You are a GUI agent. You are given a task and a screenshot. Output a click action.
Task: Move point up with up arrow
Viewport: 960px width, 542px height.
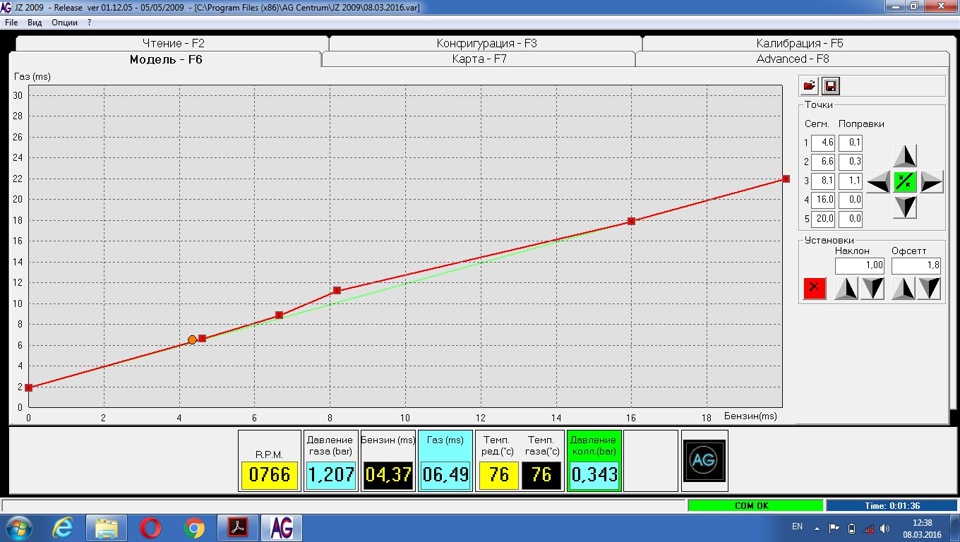coord(905,156)
